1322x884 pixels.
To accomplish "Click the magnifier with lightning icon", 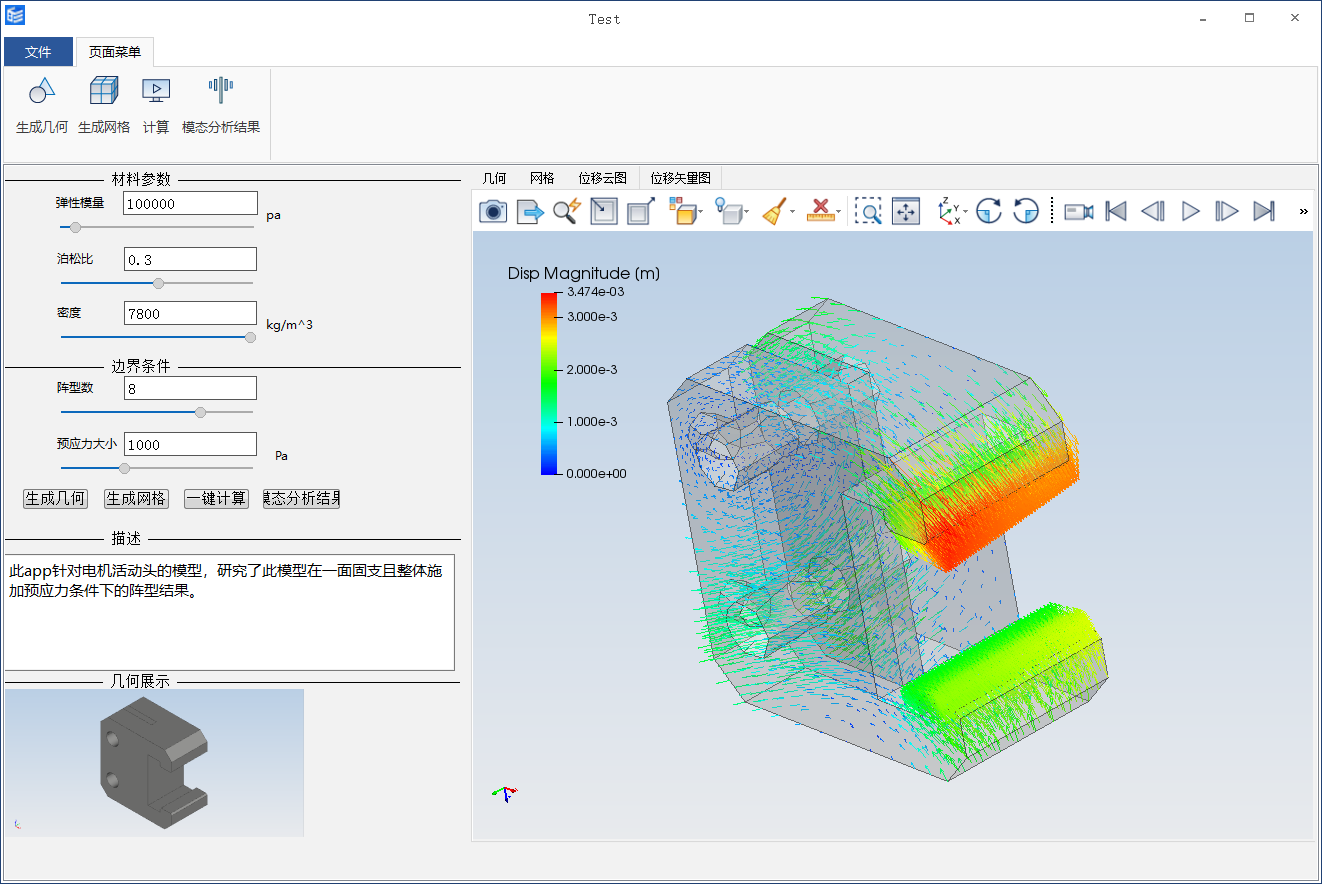I will click(567, 211).
